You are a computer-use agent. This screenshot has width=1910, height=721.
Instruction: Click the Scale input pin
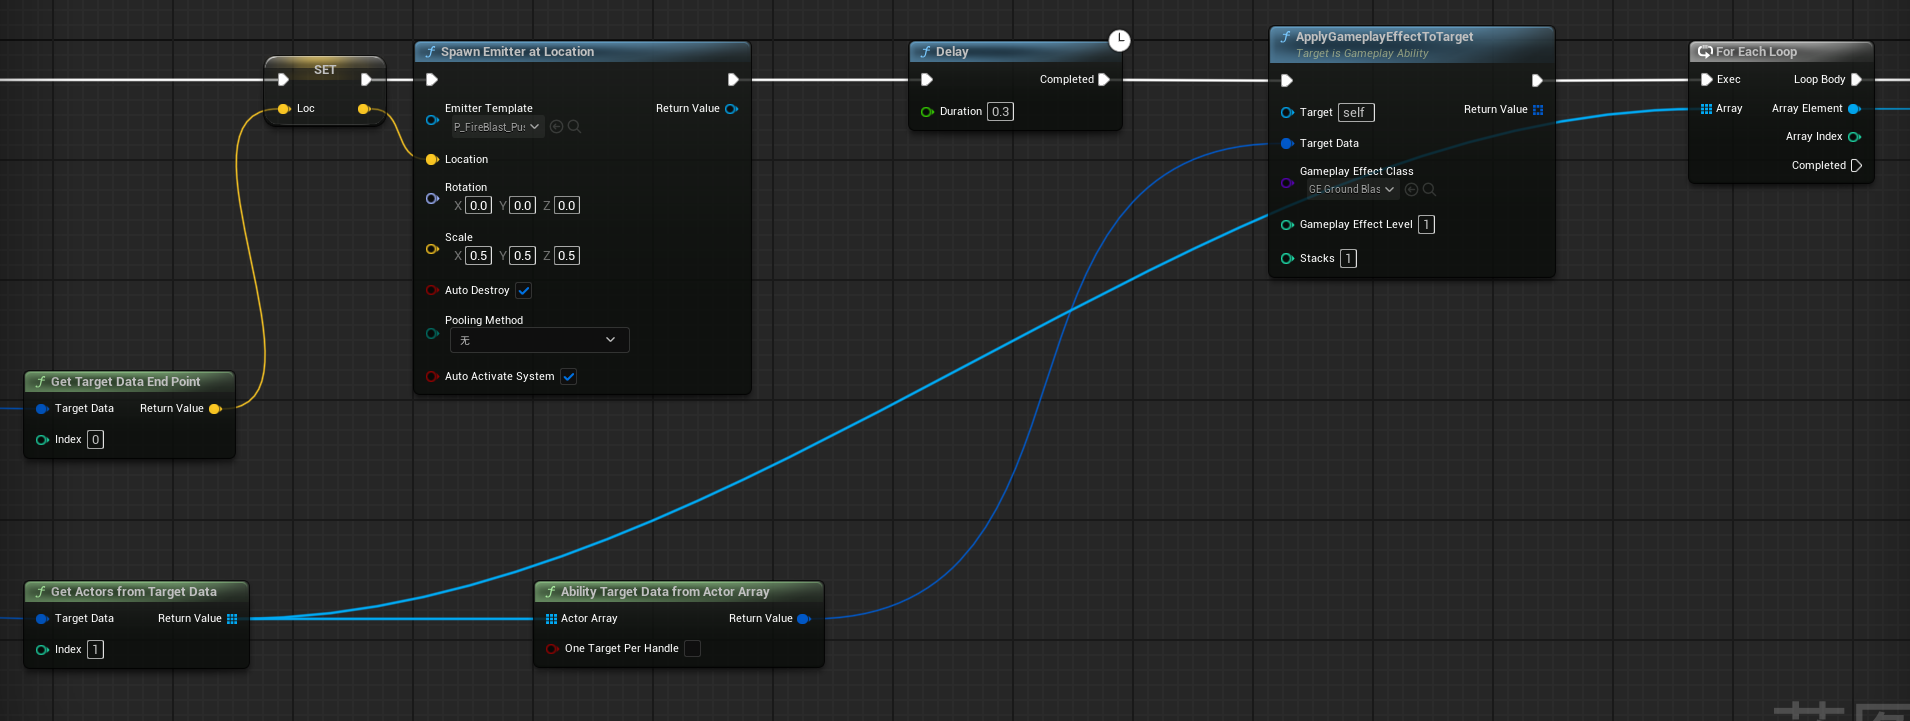(x=432, y=248)
